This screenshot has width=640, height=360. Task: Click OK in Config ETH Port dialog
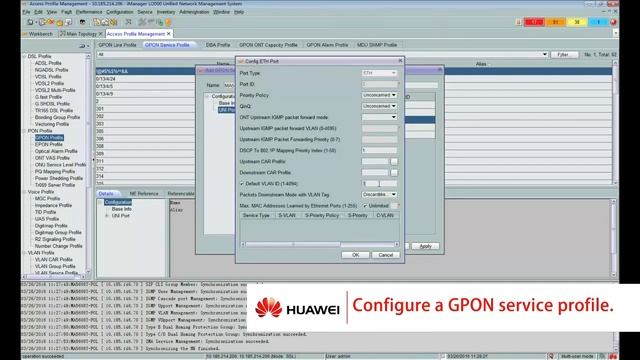(x=356, y=255)
